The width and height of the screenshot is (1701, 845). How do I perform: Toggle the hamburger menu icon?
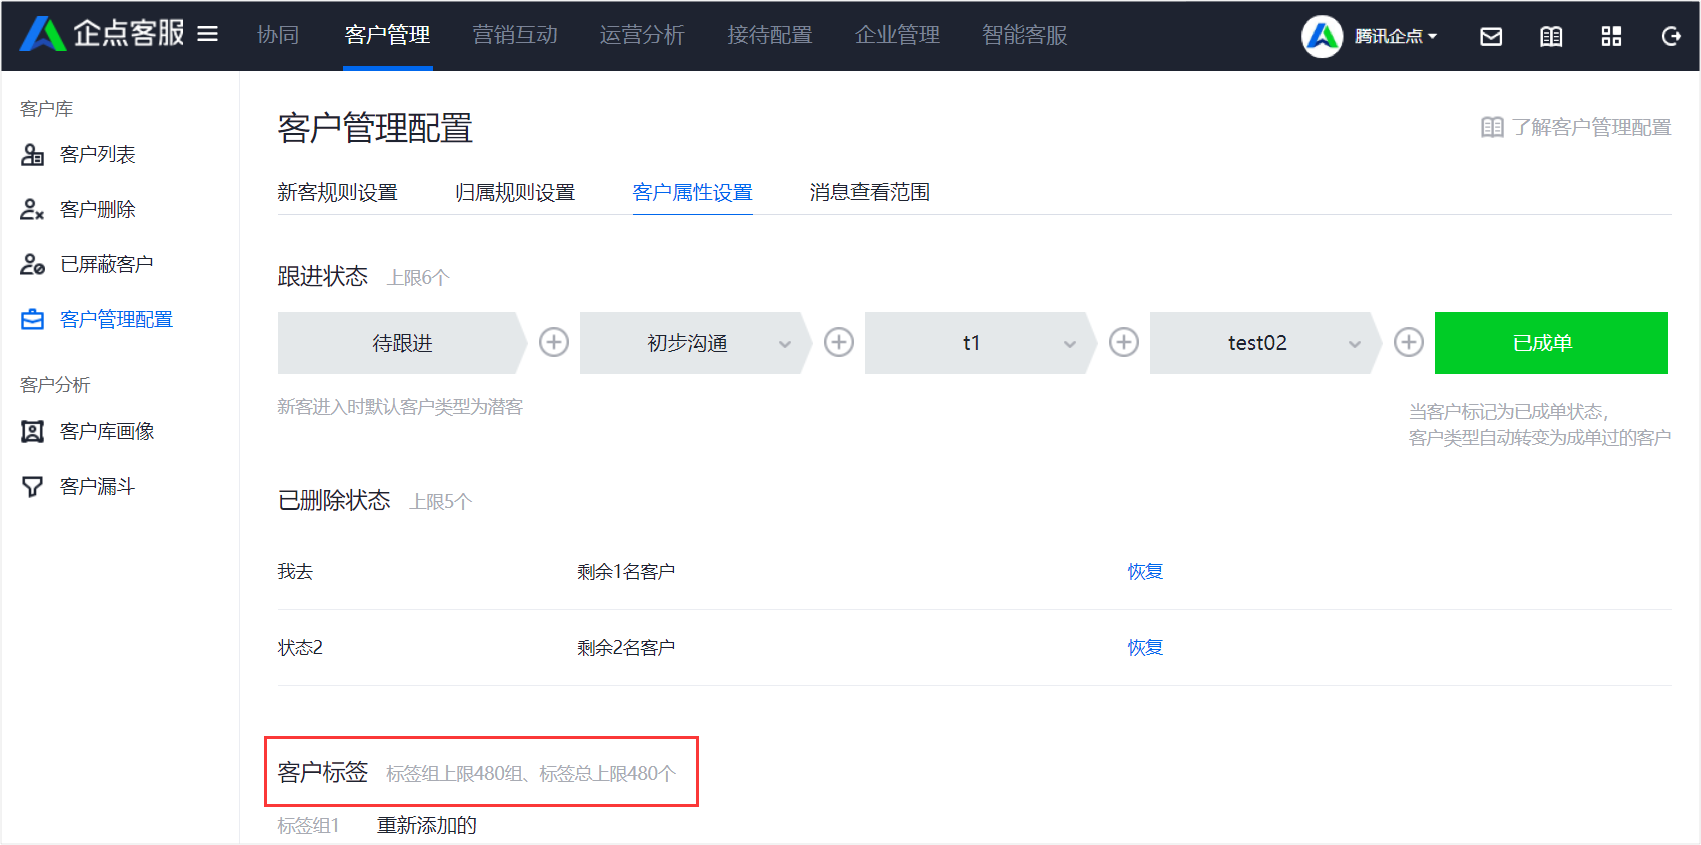coord(207,35)
